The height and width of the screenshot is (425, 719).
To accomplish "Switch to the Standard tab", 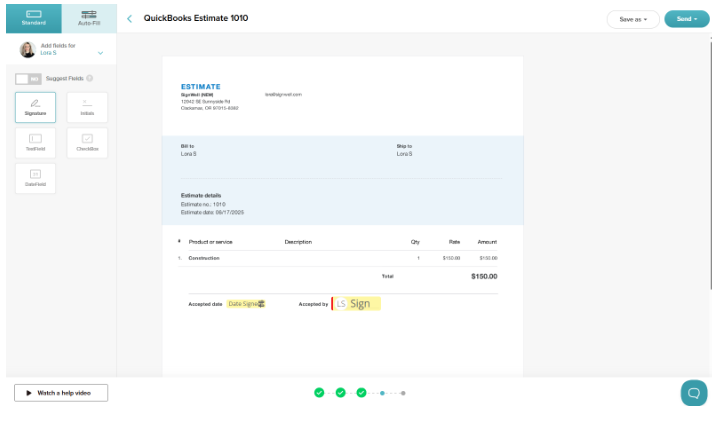I will click(x=34, y=17).
